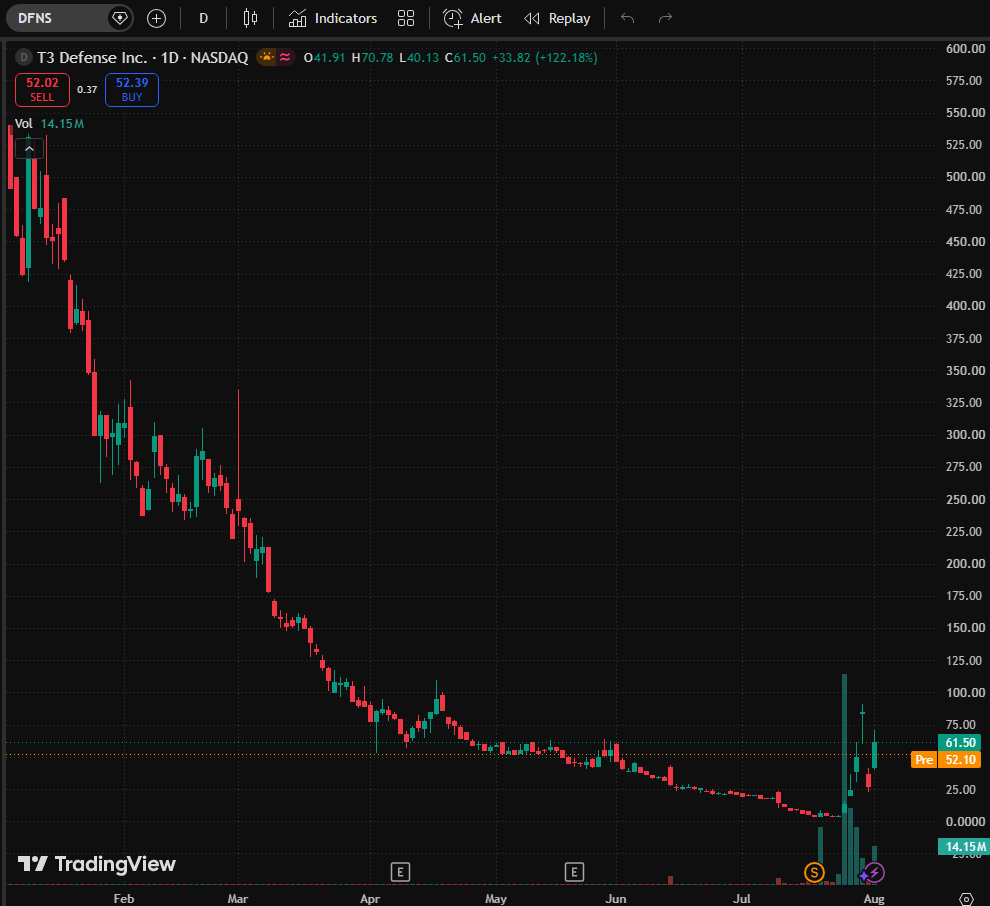Click the pink approximation data-mode icon

[285, 57]
